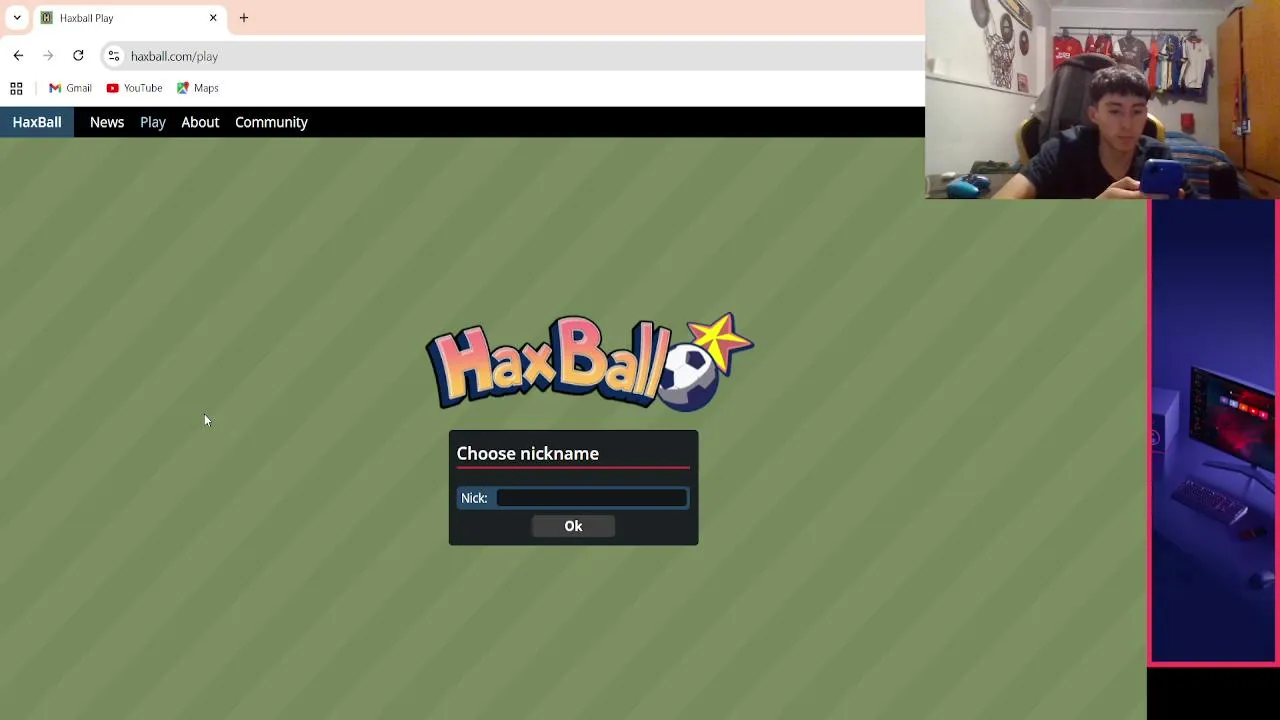Open the Gmail bookmark
Viewport: 1280px width, 720px height.
pos(70,88)
